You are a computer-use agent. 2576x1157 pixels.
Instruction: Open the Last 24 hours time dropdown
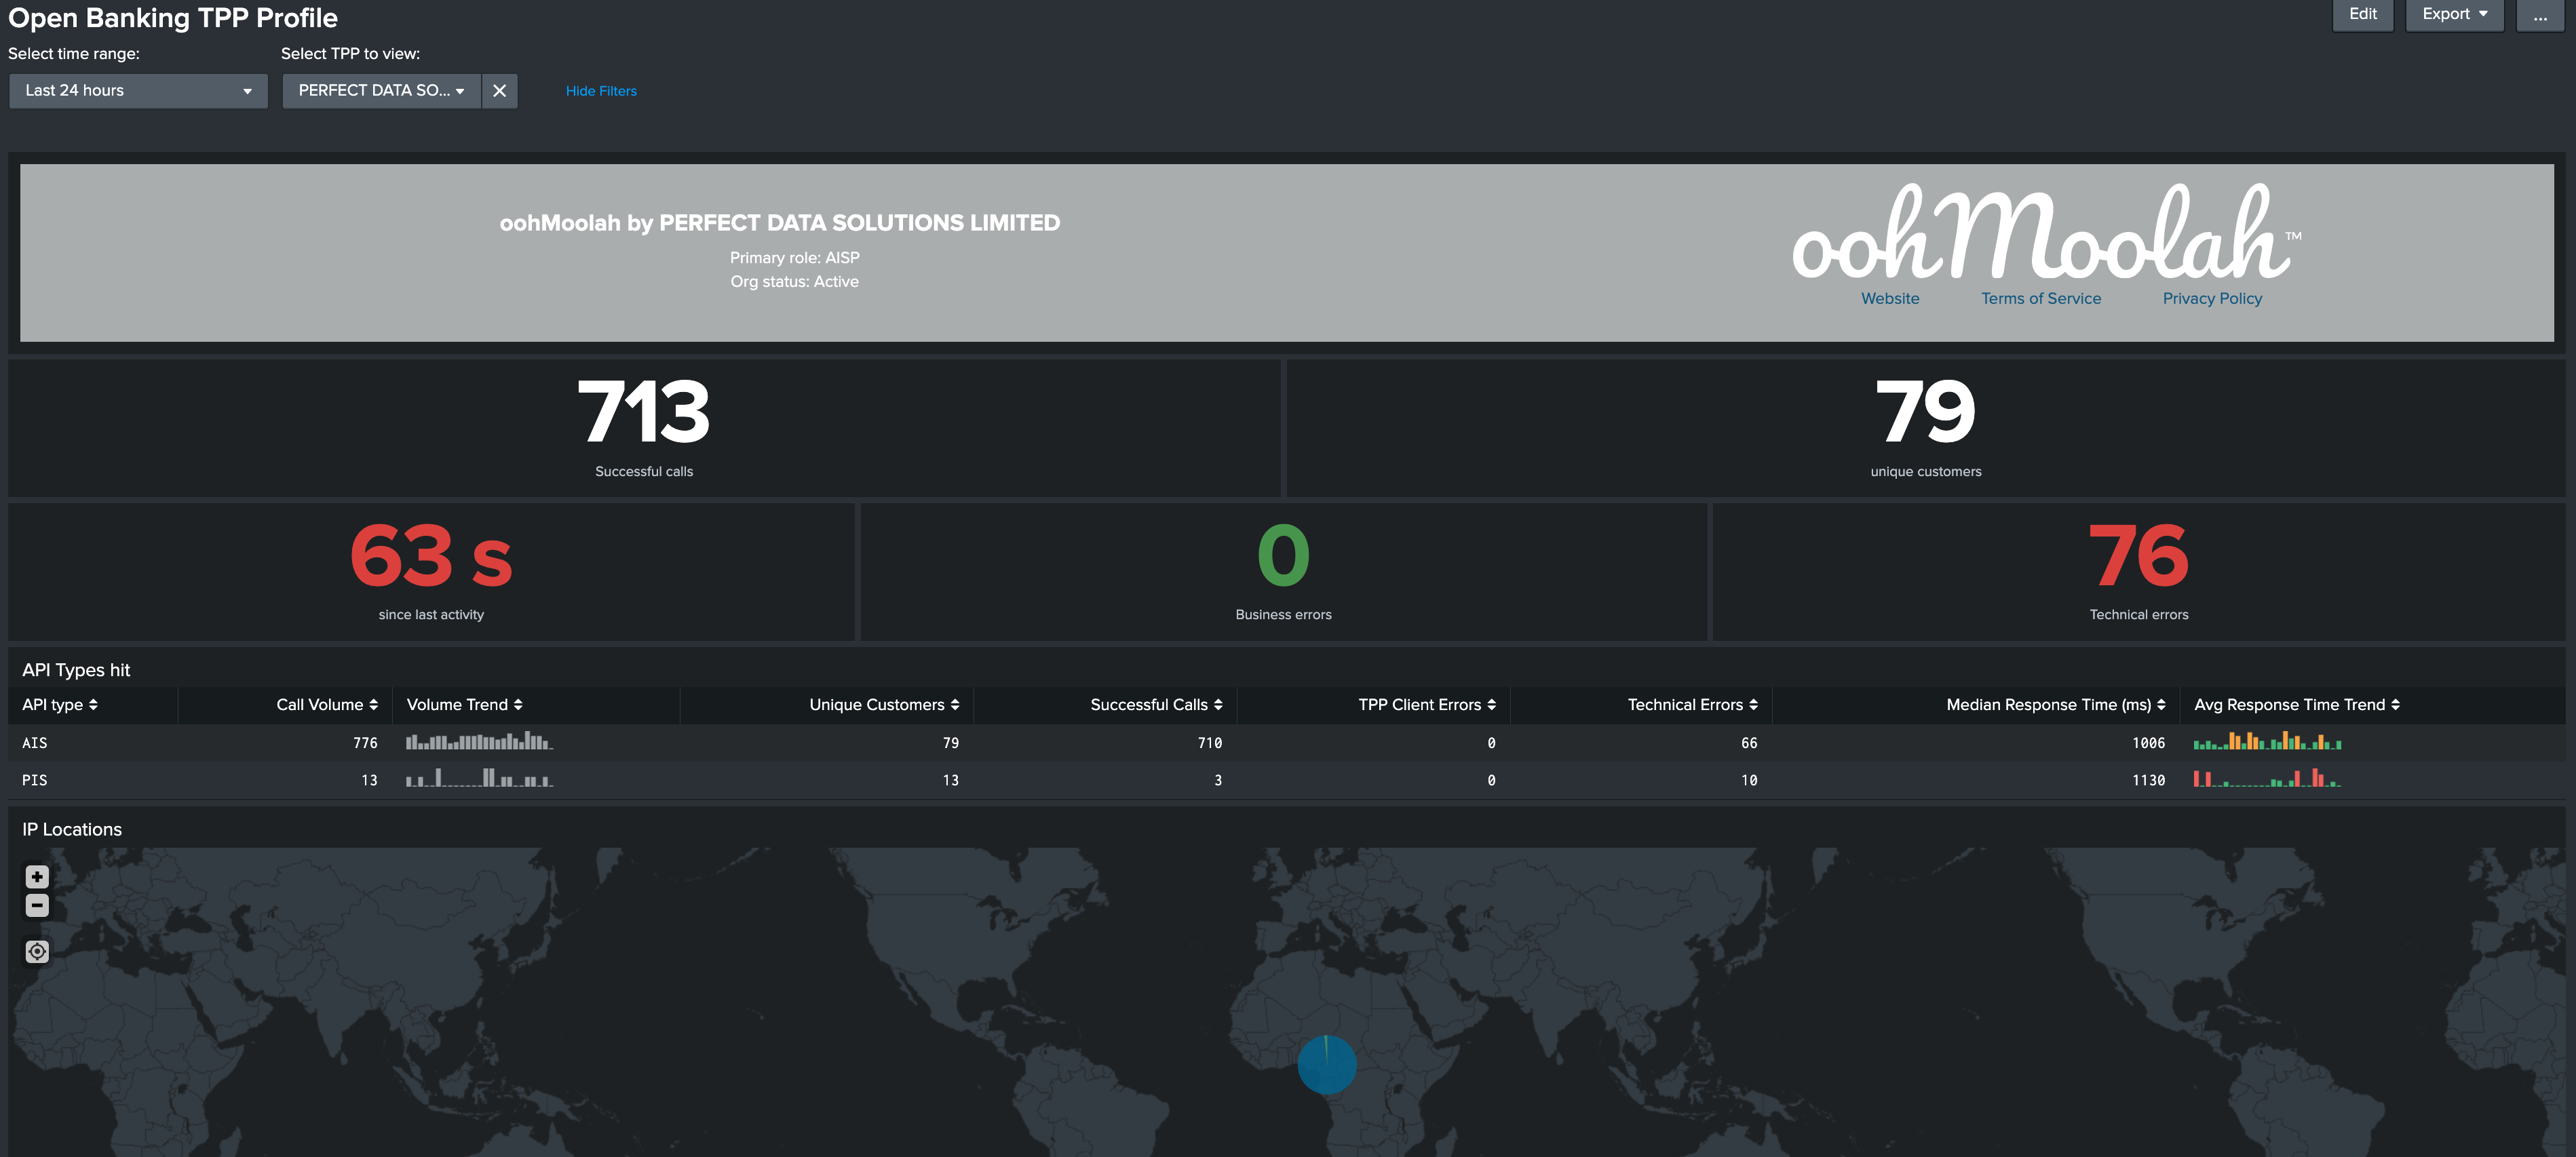(138, 91)
